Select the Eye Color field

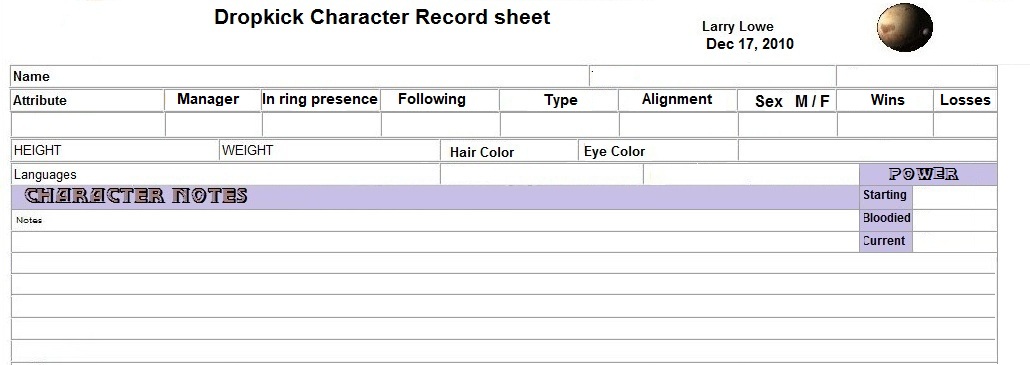point(658,151)
